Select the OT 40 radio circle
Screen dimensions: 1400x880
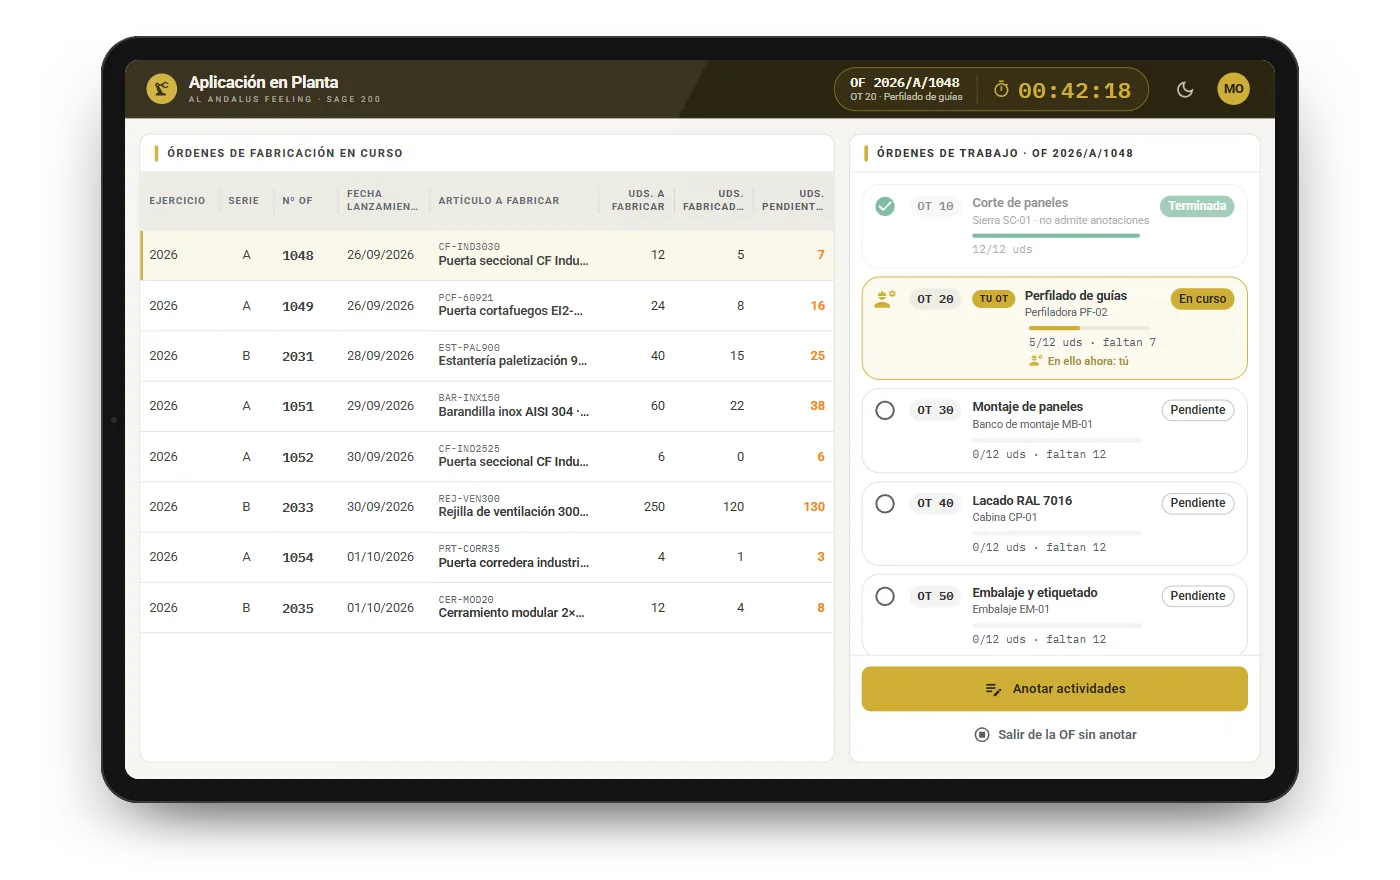(885, 503)
